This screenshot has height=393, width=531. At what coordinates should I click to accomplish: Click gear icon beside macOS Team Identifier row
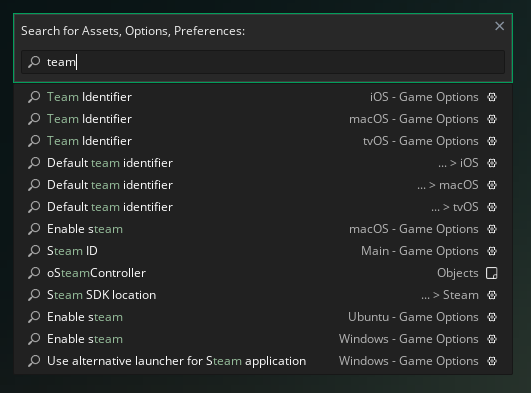coord(492,119)
